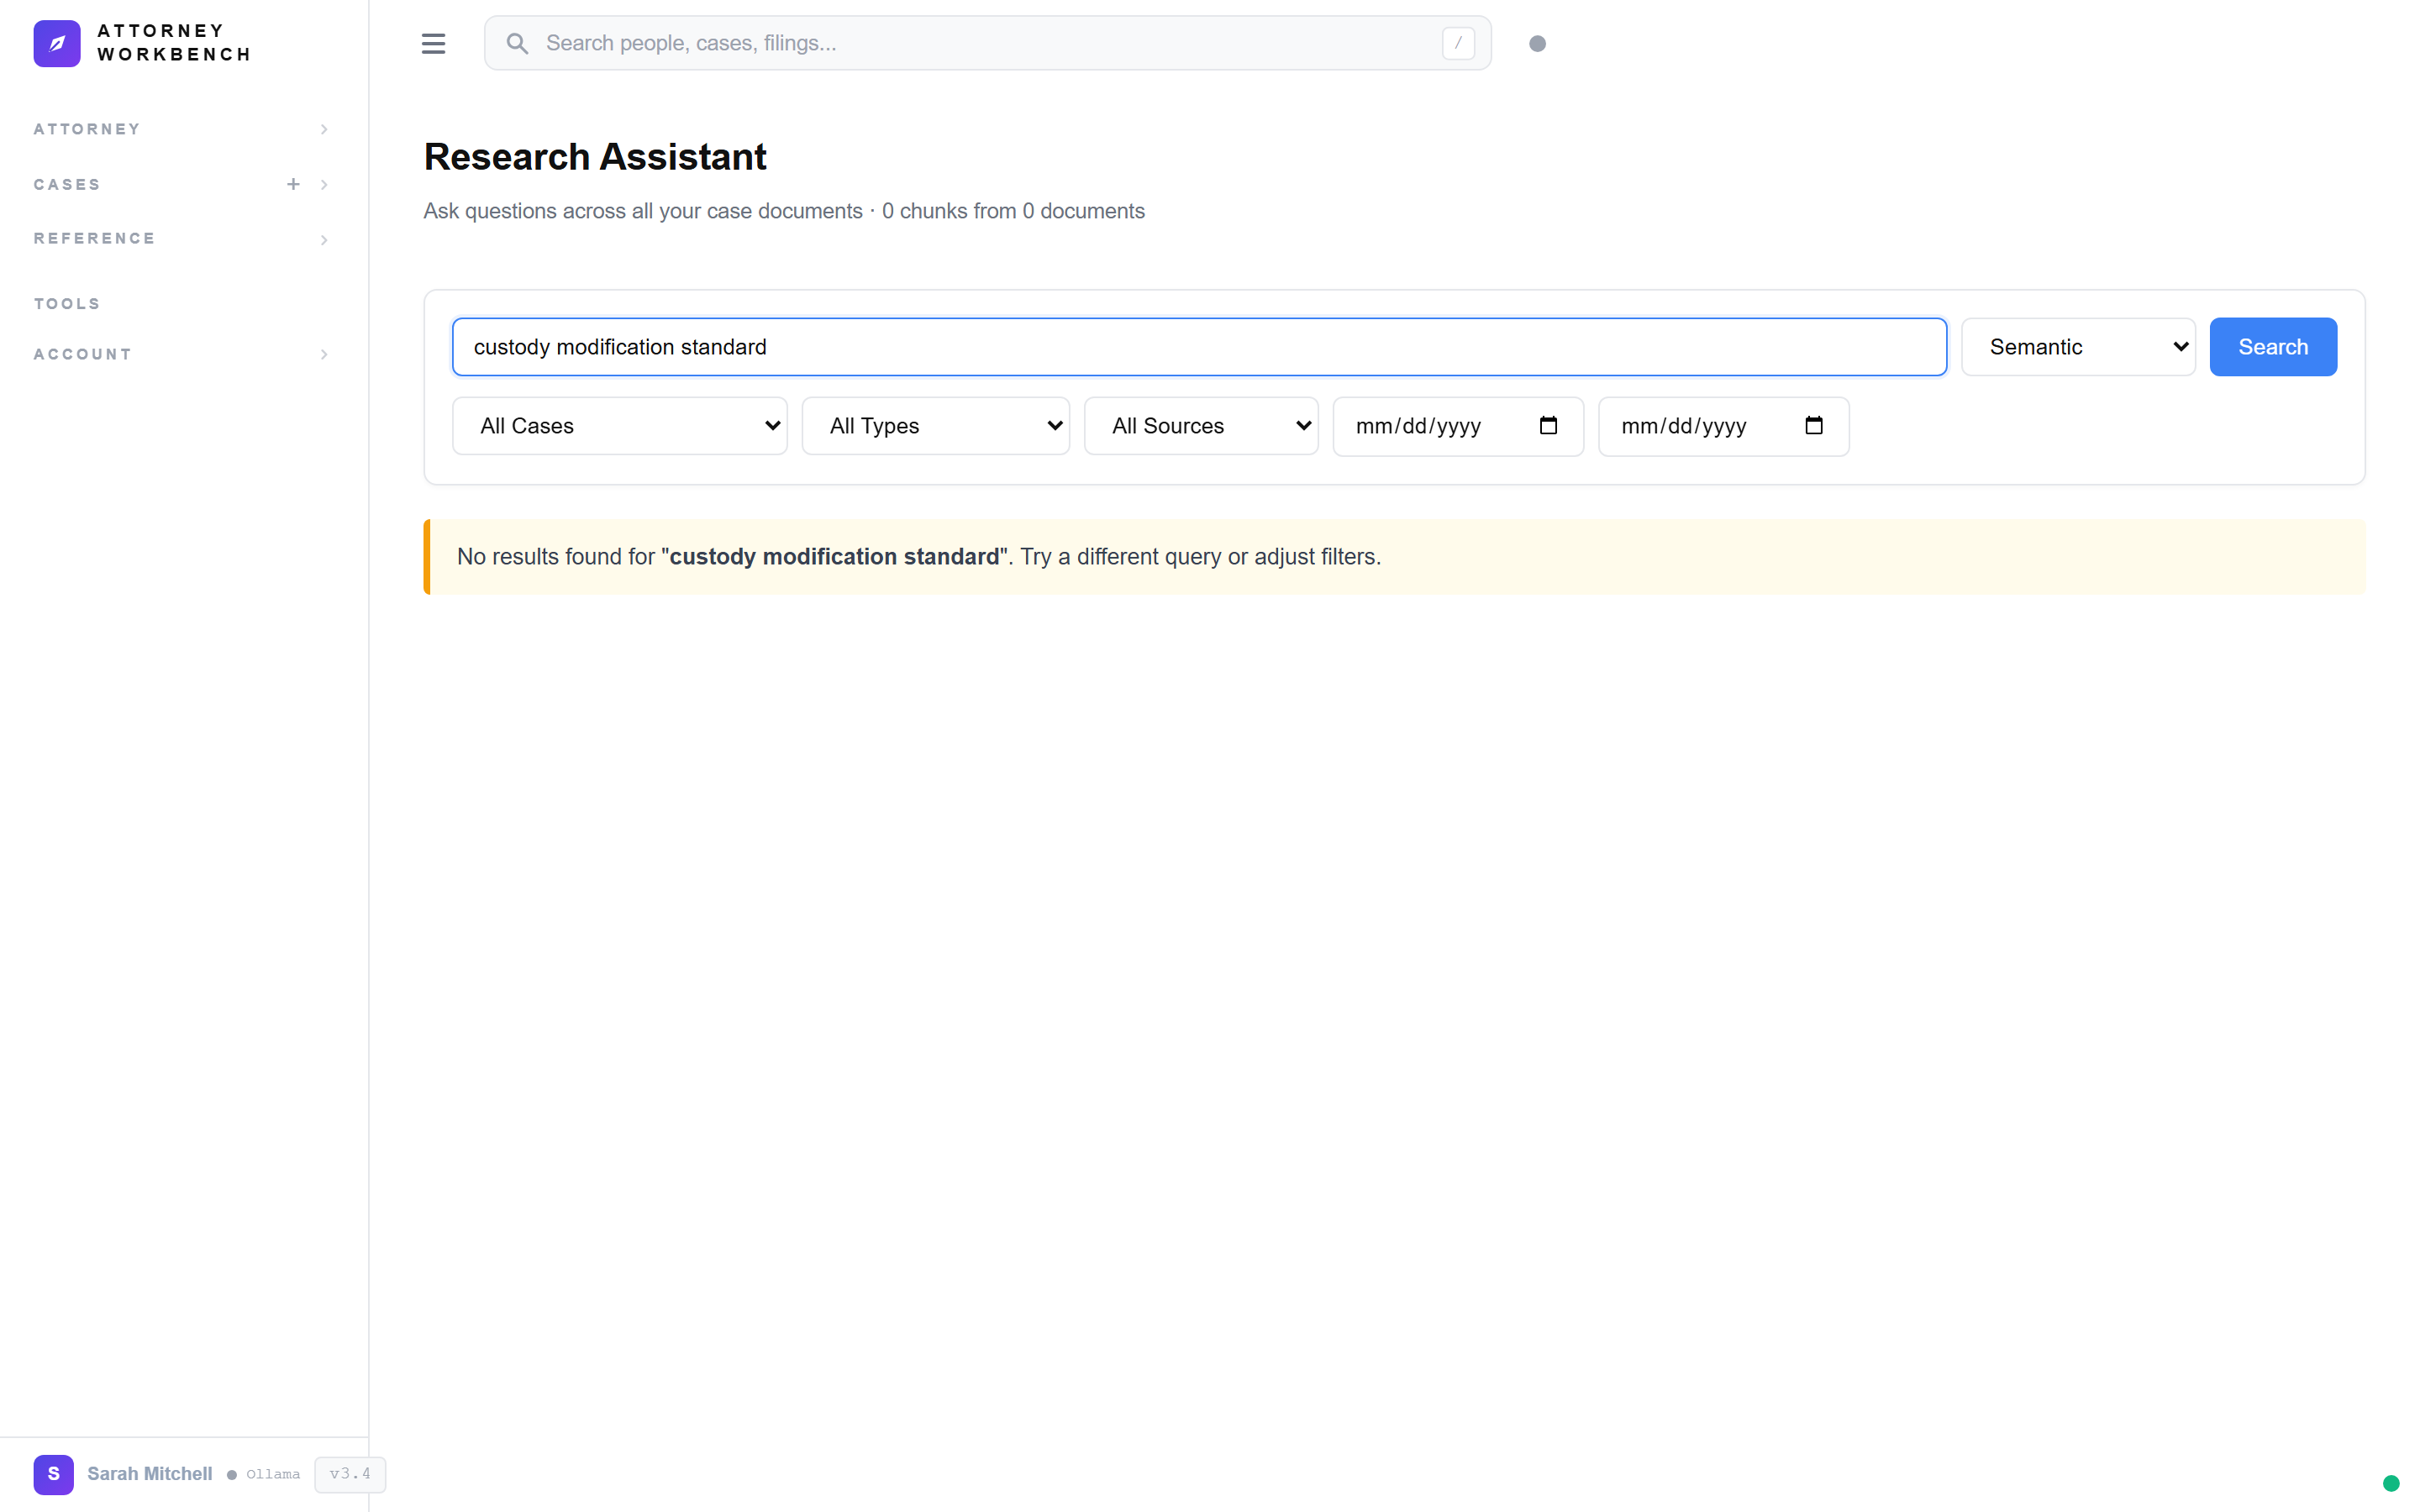2420x1512 pixels.
Task: Click Sarah Mitchell's avatar icon
Action: 53,1474
